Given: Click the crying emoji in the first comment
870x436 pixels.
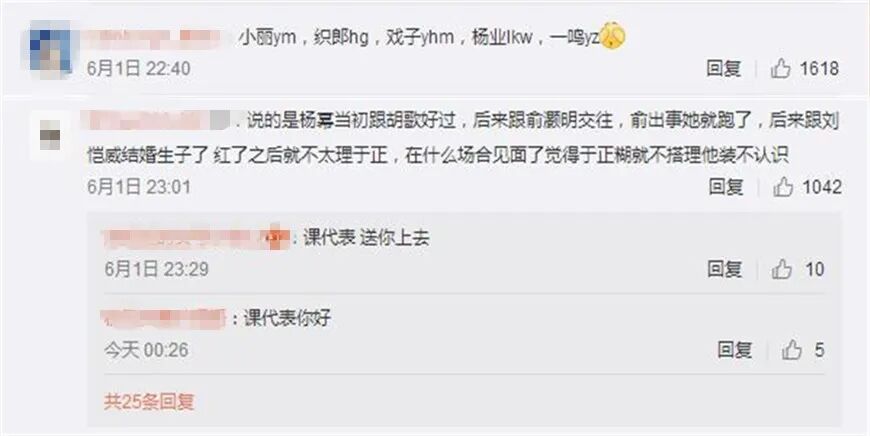Looking at the screenshot, I should 613,37.
